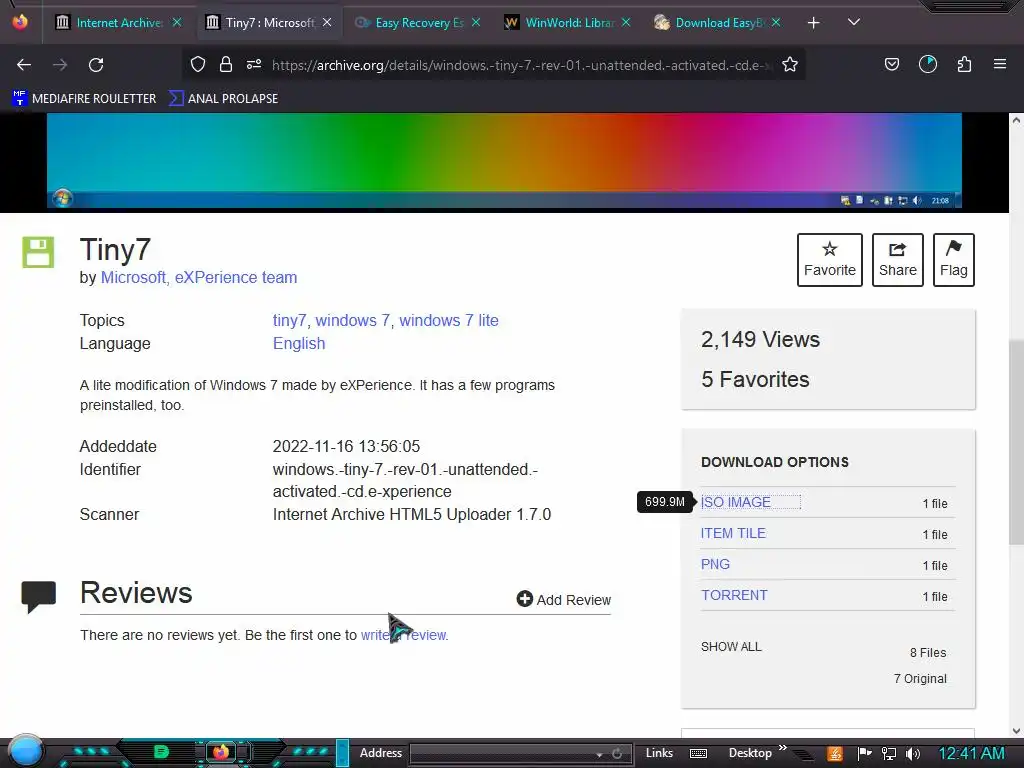Click SHOW ALL download files
1024x768 pixels.
(731, 647)
